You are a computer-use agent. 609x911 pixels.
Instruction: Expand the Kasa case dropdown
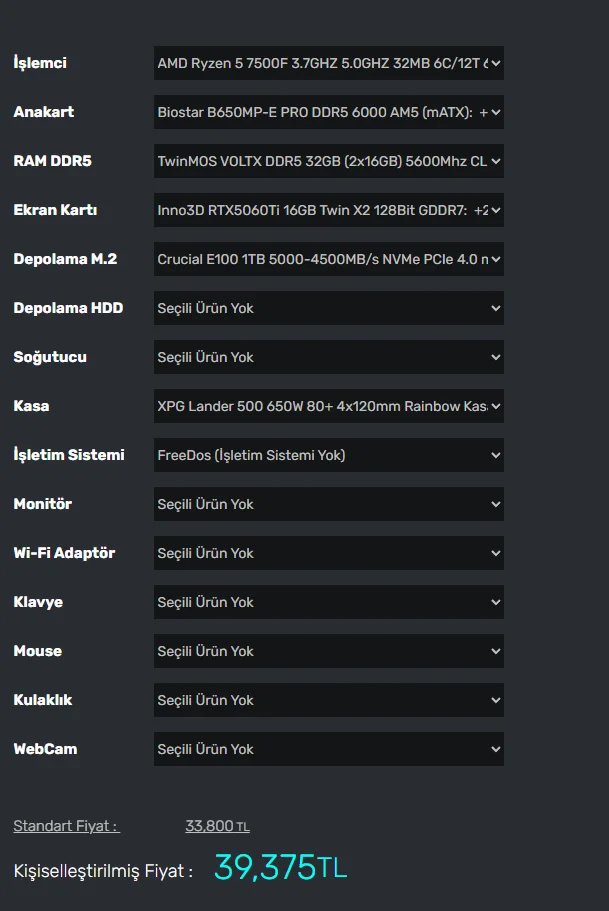[328, 406]
